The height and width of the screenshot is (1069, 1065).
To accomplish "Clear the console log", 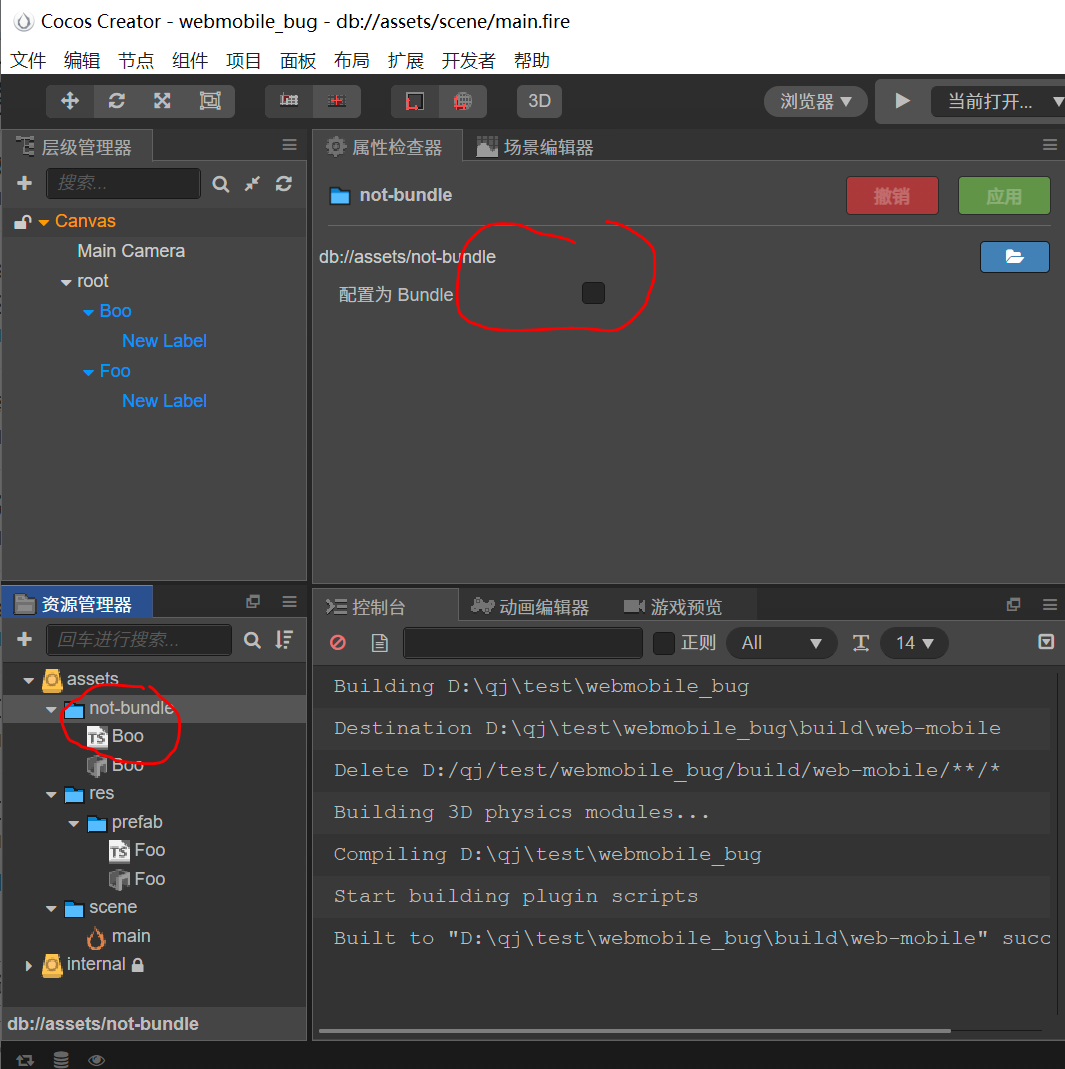I will coord(338,643).
